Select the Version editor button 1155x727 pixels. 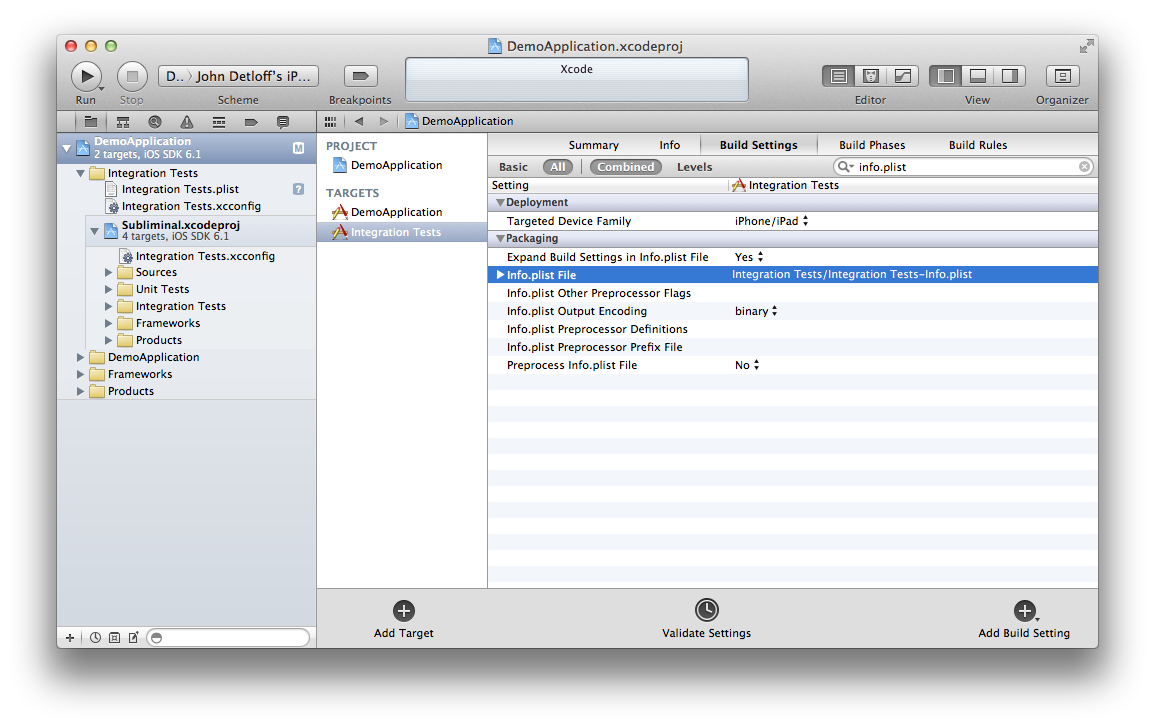click(902, 76)
